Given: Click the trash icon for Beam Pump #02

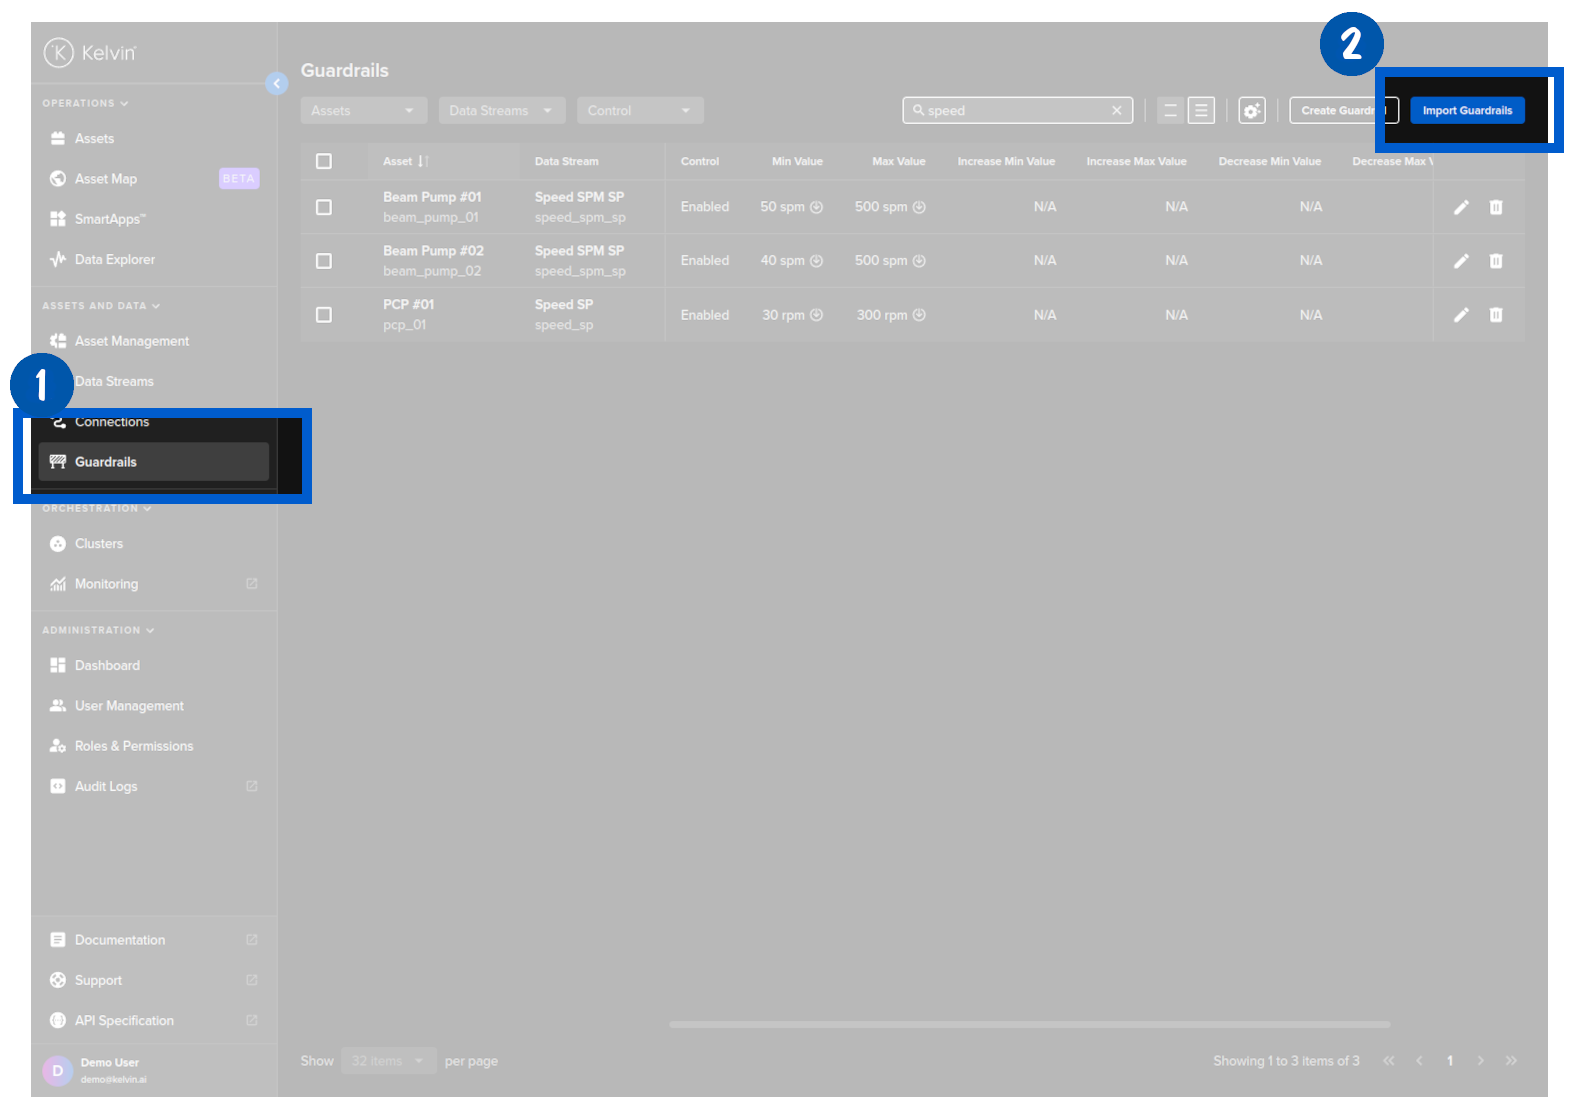Looking at the screenshot, I should (1496, 261).
